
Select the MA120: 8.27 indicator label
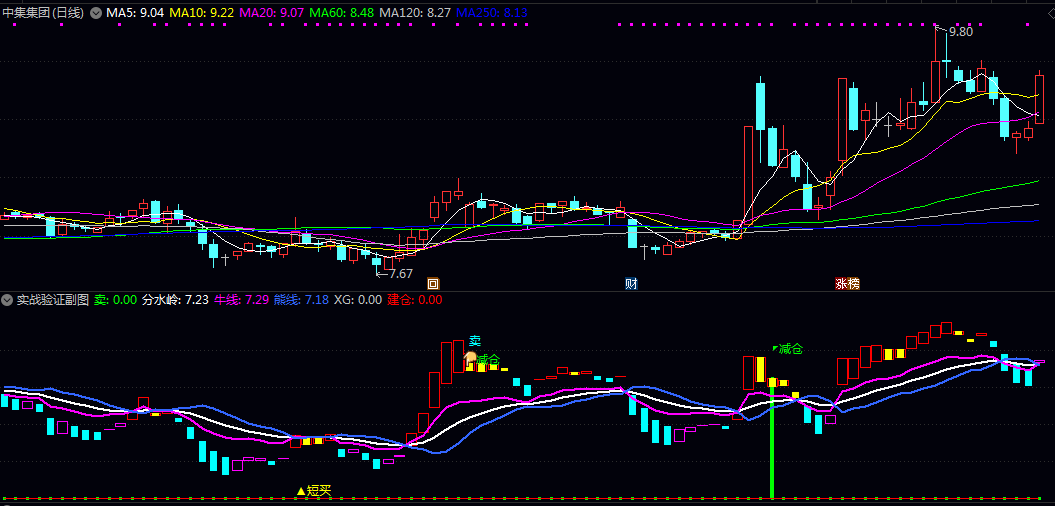(415, 12)
